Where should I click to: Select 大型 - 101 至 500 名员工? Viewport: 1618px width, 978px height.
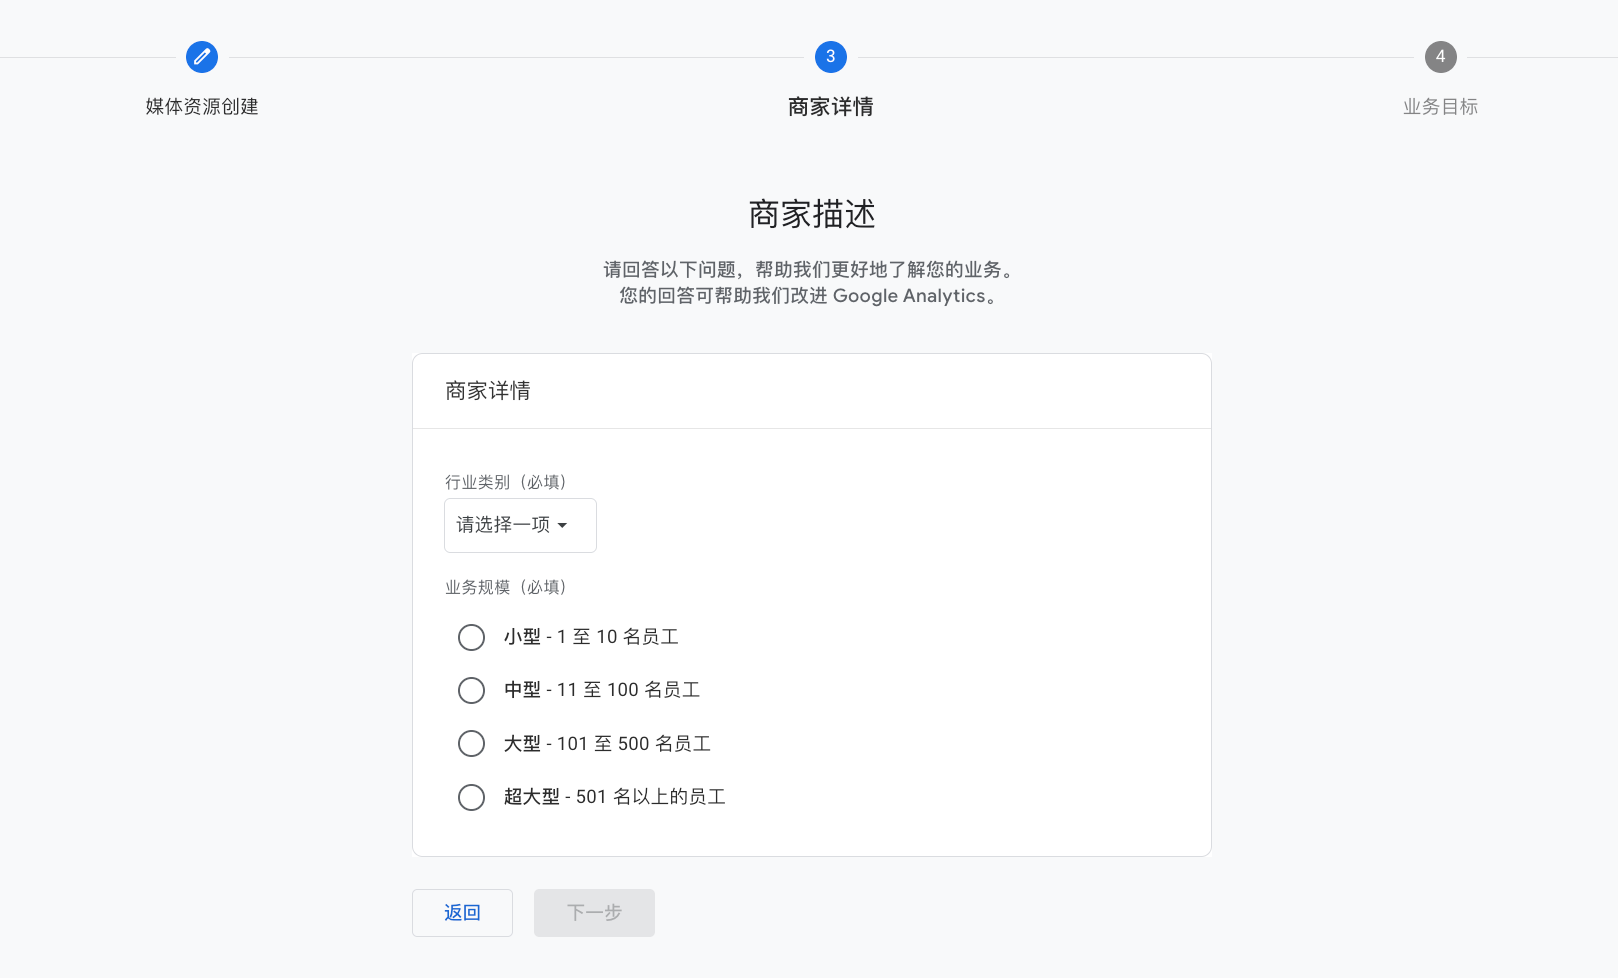471,743
